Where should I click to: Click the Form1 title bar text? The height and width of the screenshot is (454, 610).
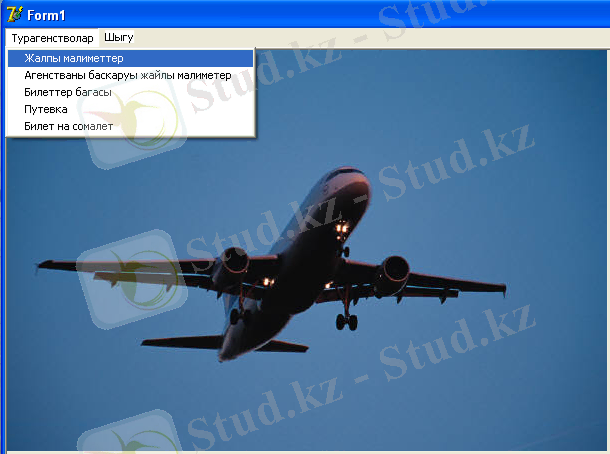[x=46, y=16]
